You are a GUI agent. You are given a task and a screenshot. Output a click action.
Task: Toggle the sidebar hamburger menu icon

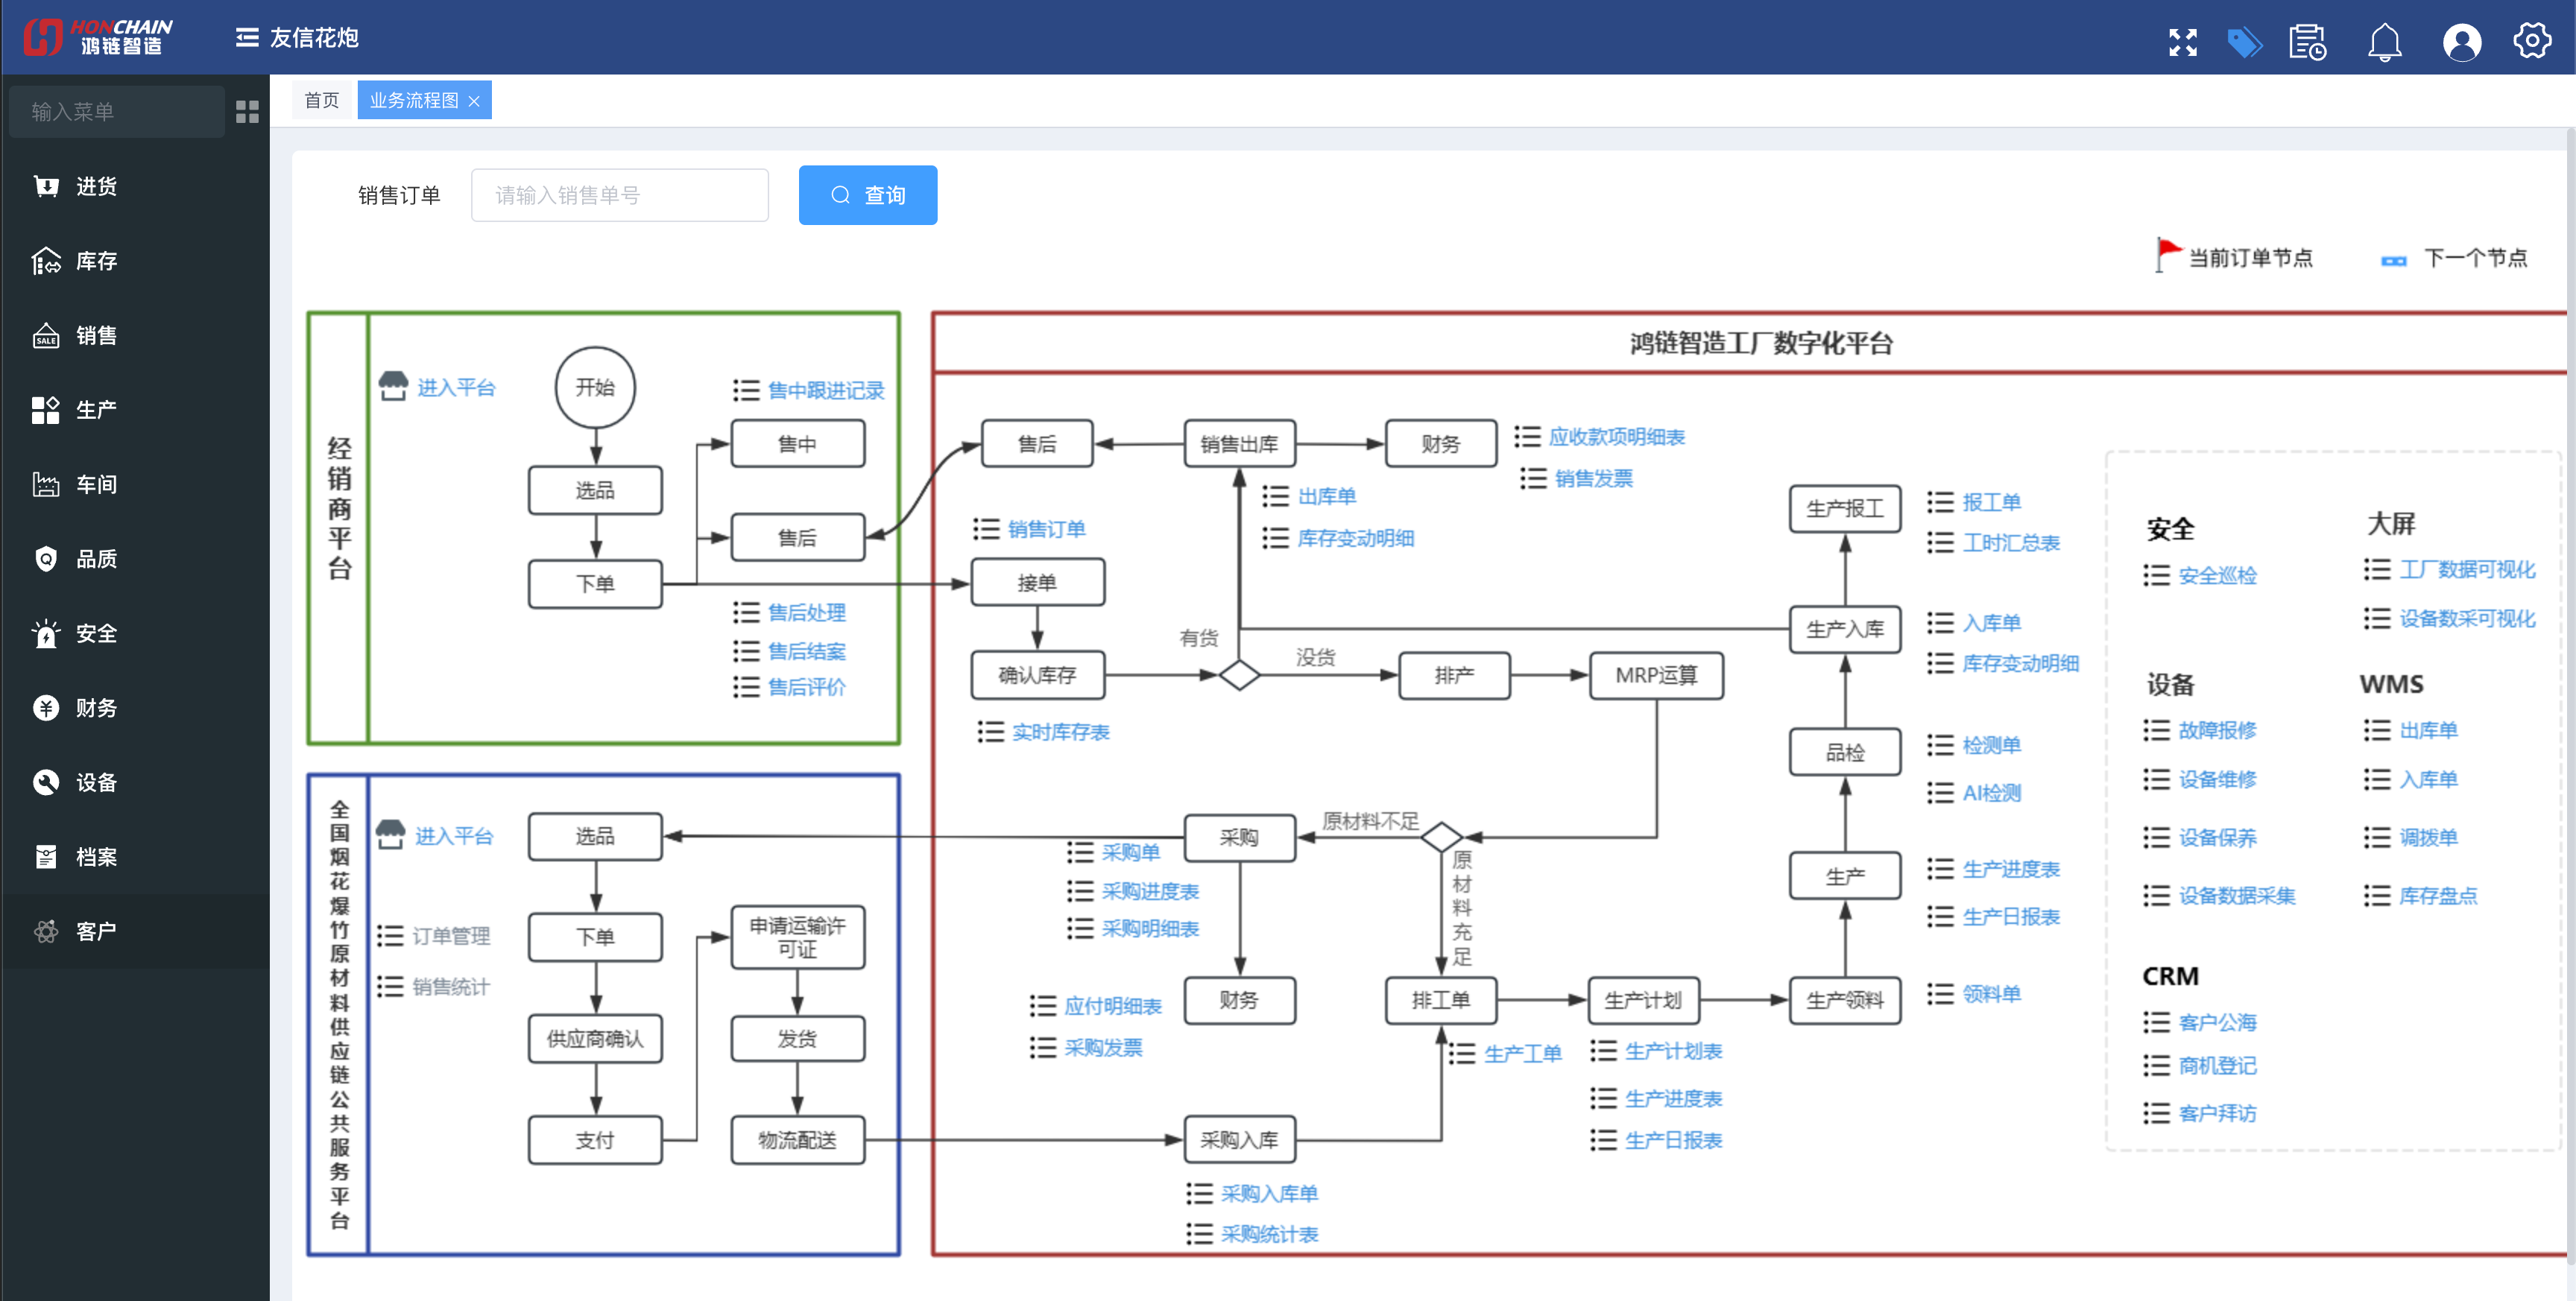tap(246, 38)
